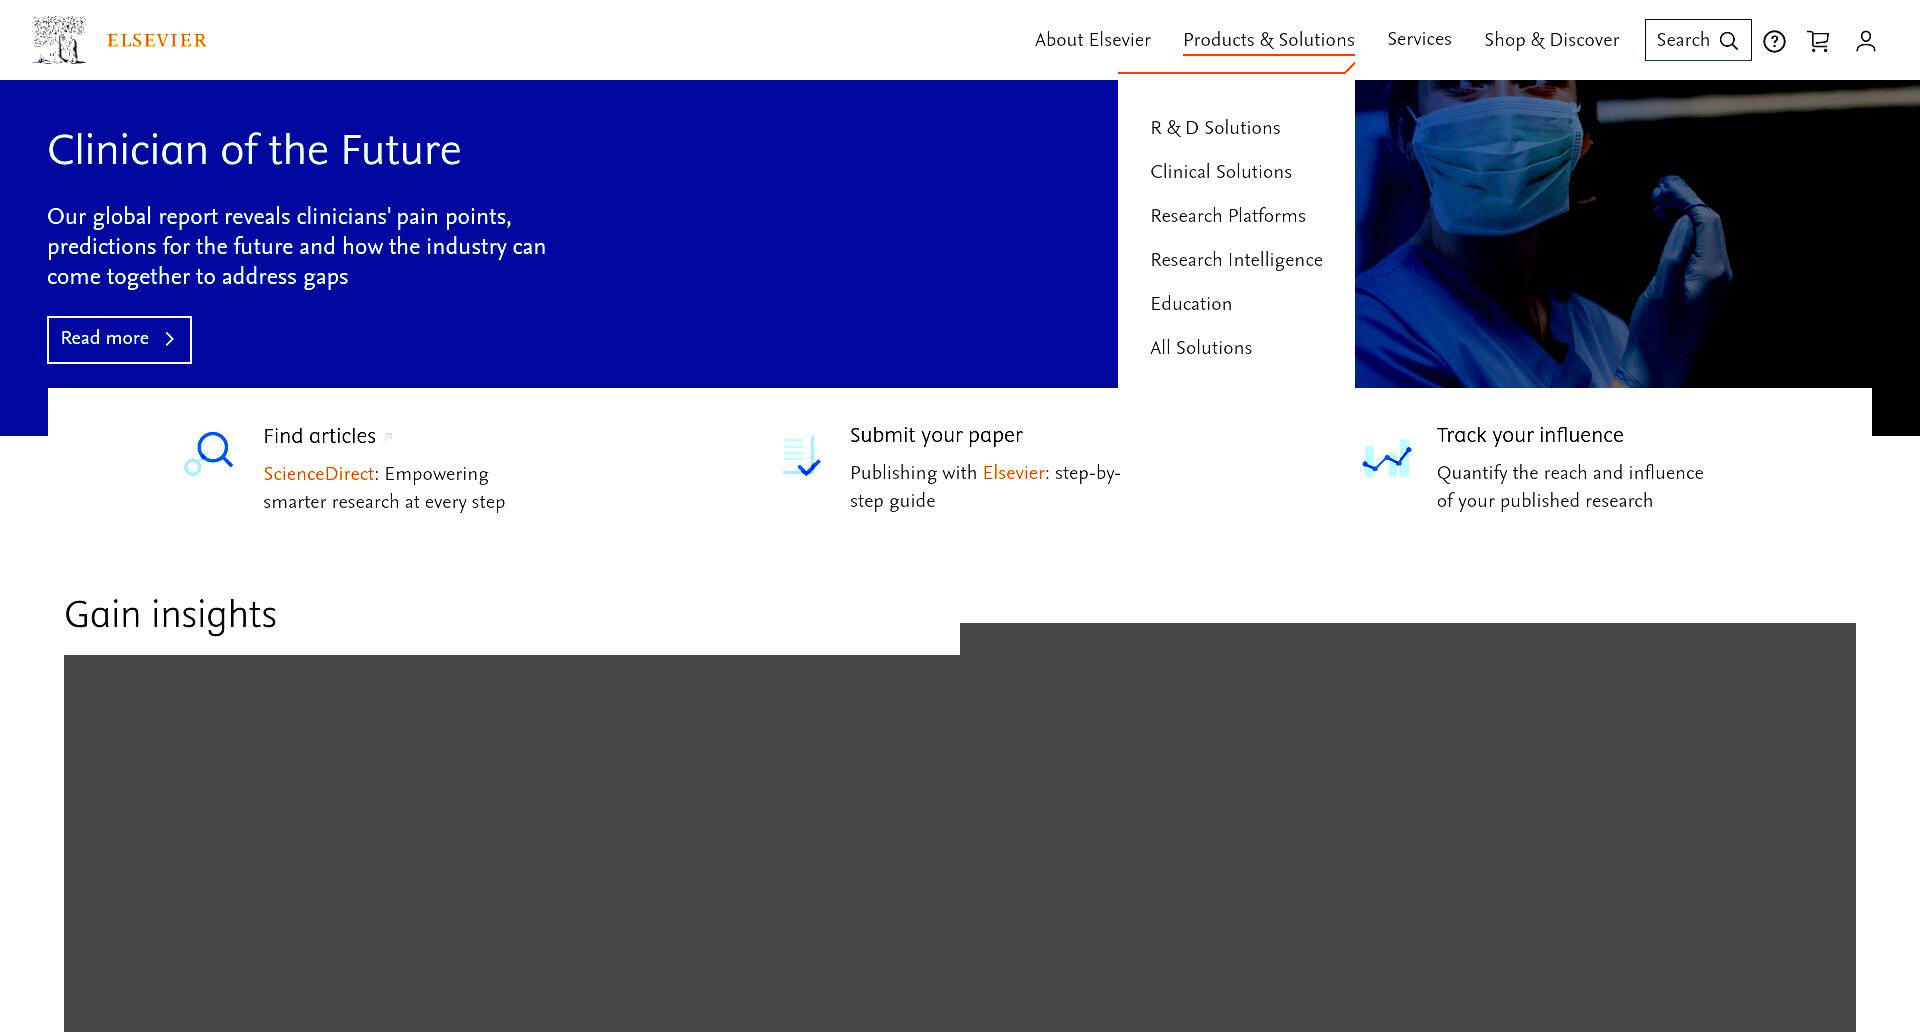Open the shopping cart icon

pos(1818,41)
